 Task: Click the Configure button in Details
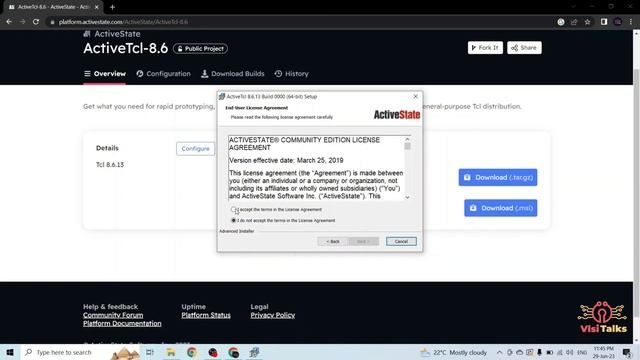[196, 149]
